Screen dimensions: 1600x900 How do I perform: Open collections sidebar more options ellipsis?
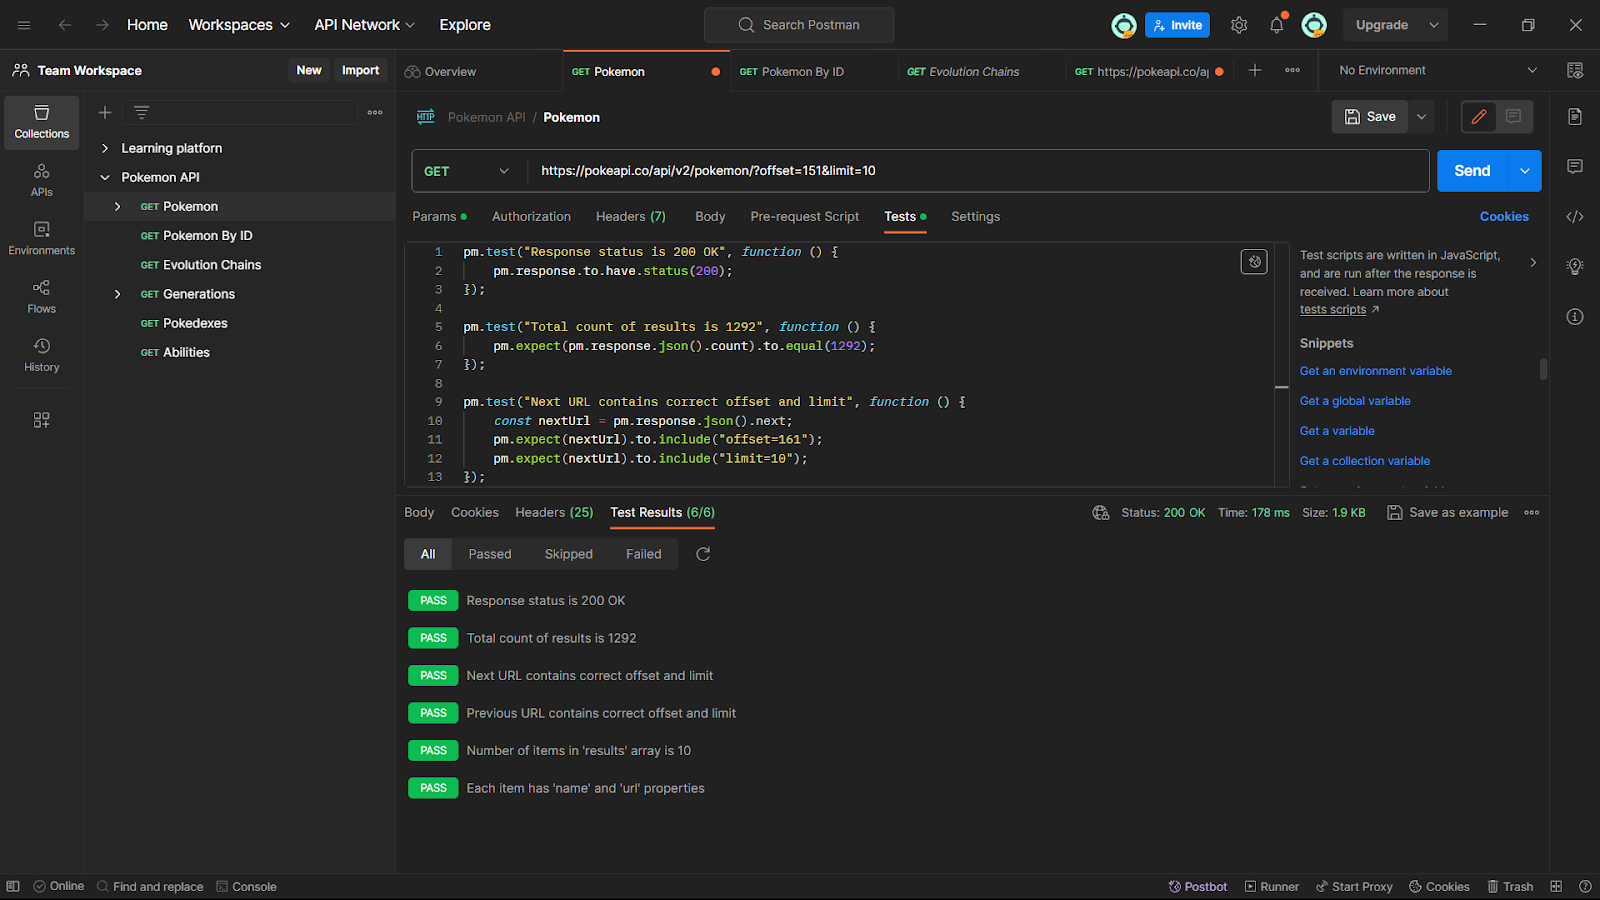tap(375, 113)
